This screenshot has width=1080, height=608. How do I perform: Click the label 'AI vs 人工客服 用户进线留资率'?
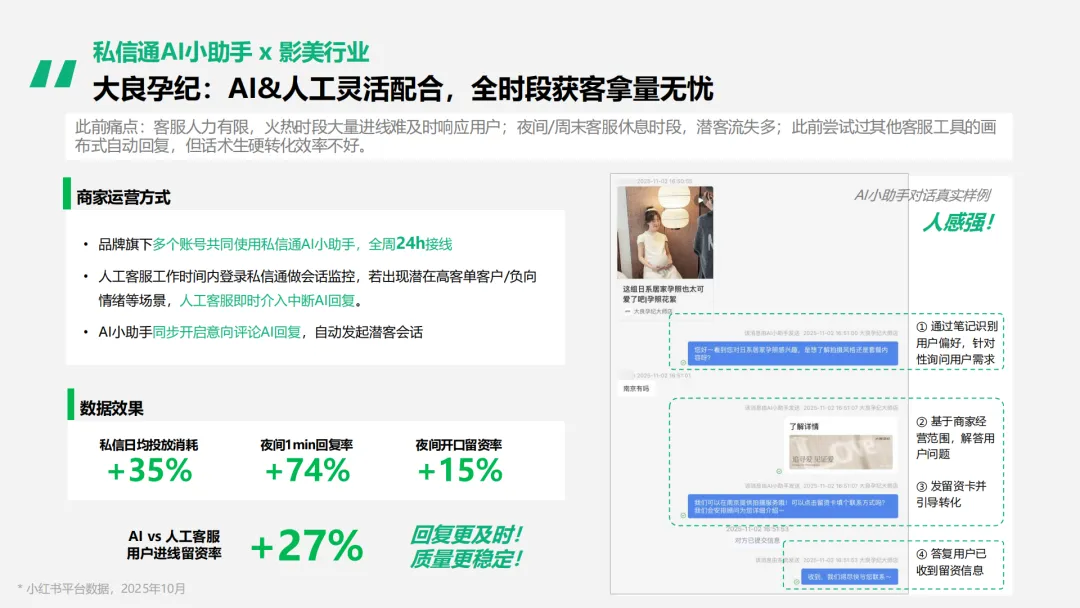point(174,545)
